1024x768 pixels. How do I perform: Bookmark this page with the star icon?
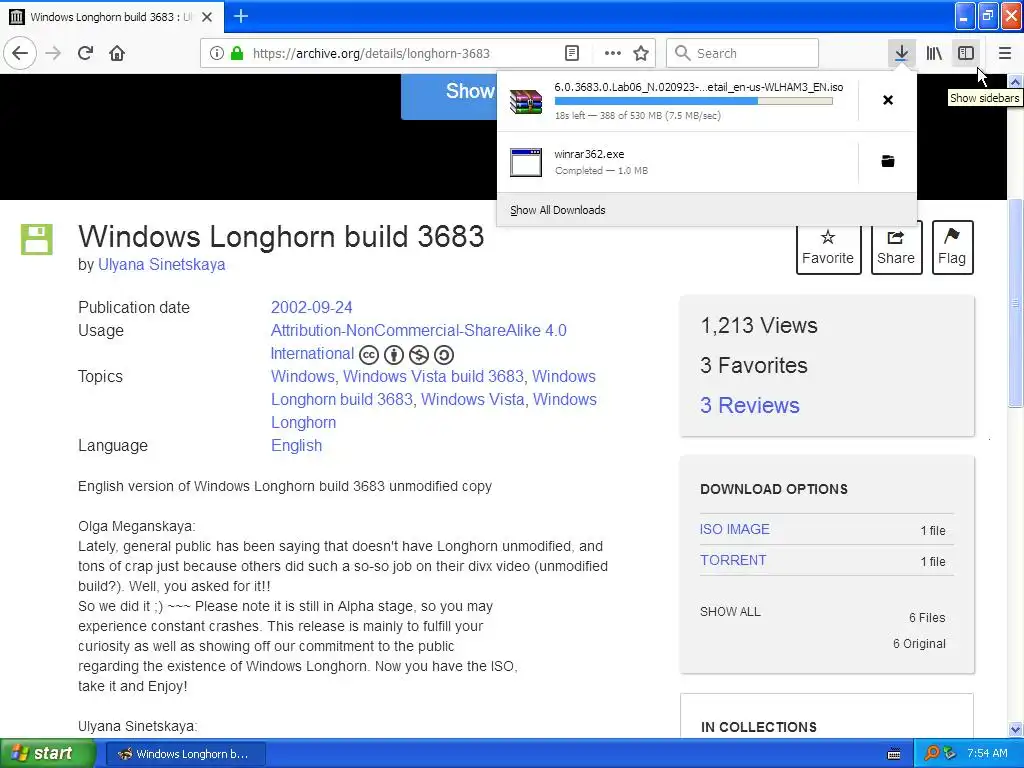click(x=641, y=53)
